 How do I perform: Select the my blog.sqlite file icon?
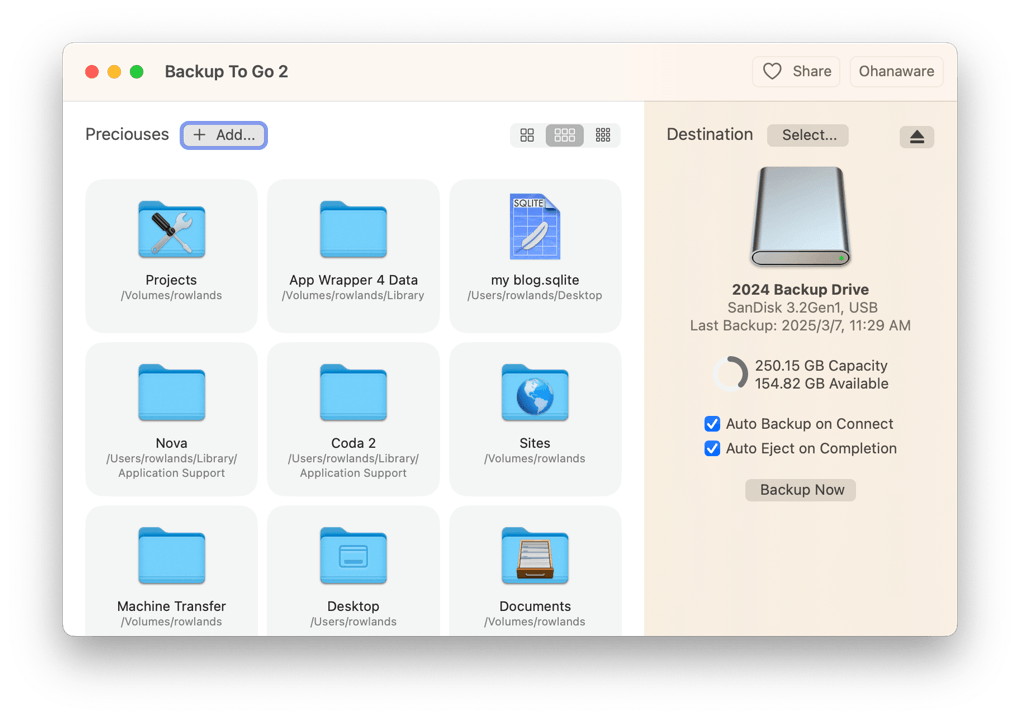535,228
